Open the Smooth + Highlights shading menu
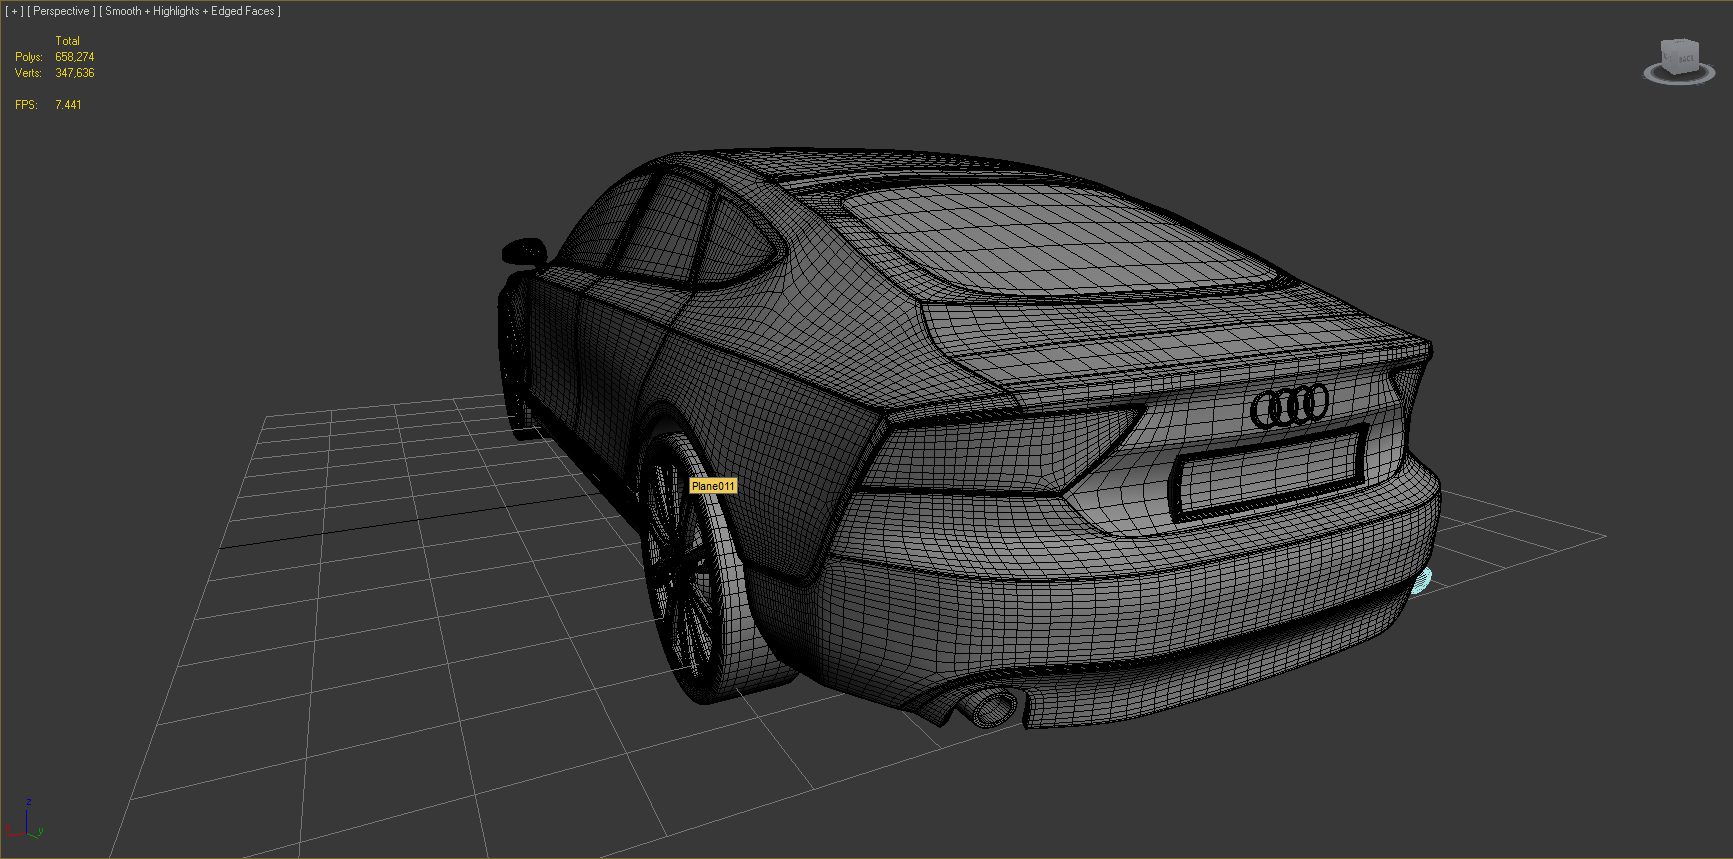This screenshot has height=859, width=1733. pos(190,11)
